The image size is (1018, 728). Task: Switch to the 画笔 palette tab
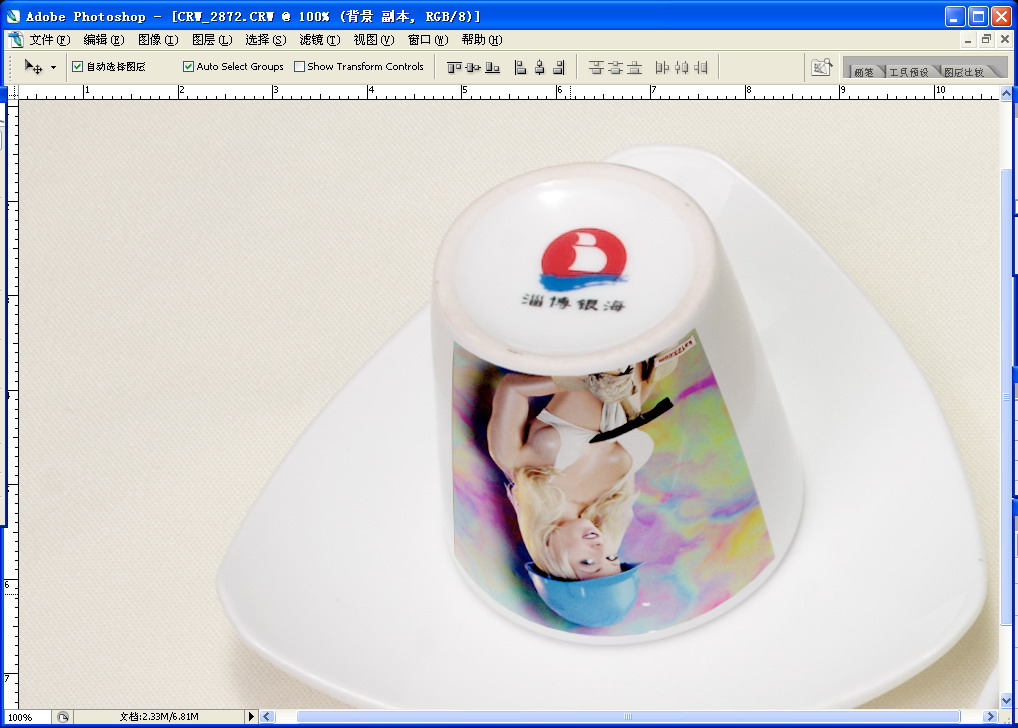click(x=864, y=71)
